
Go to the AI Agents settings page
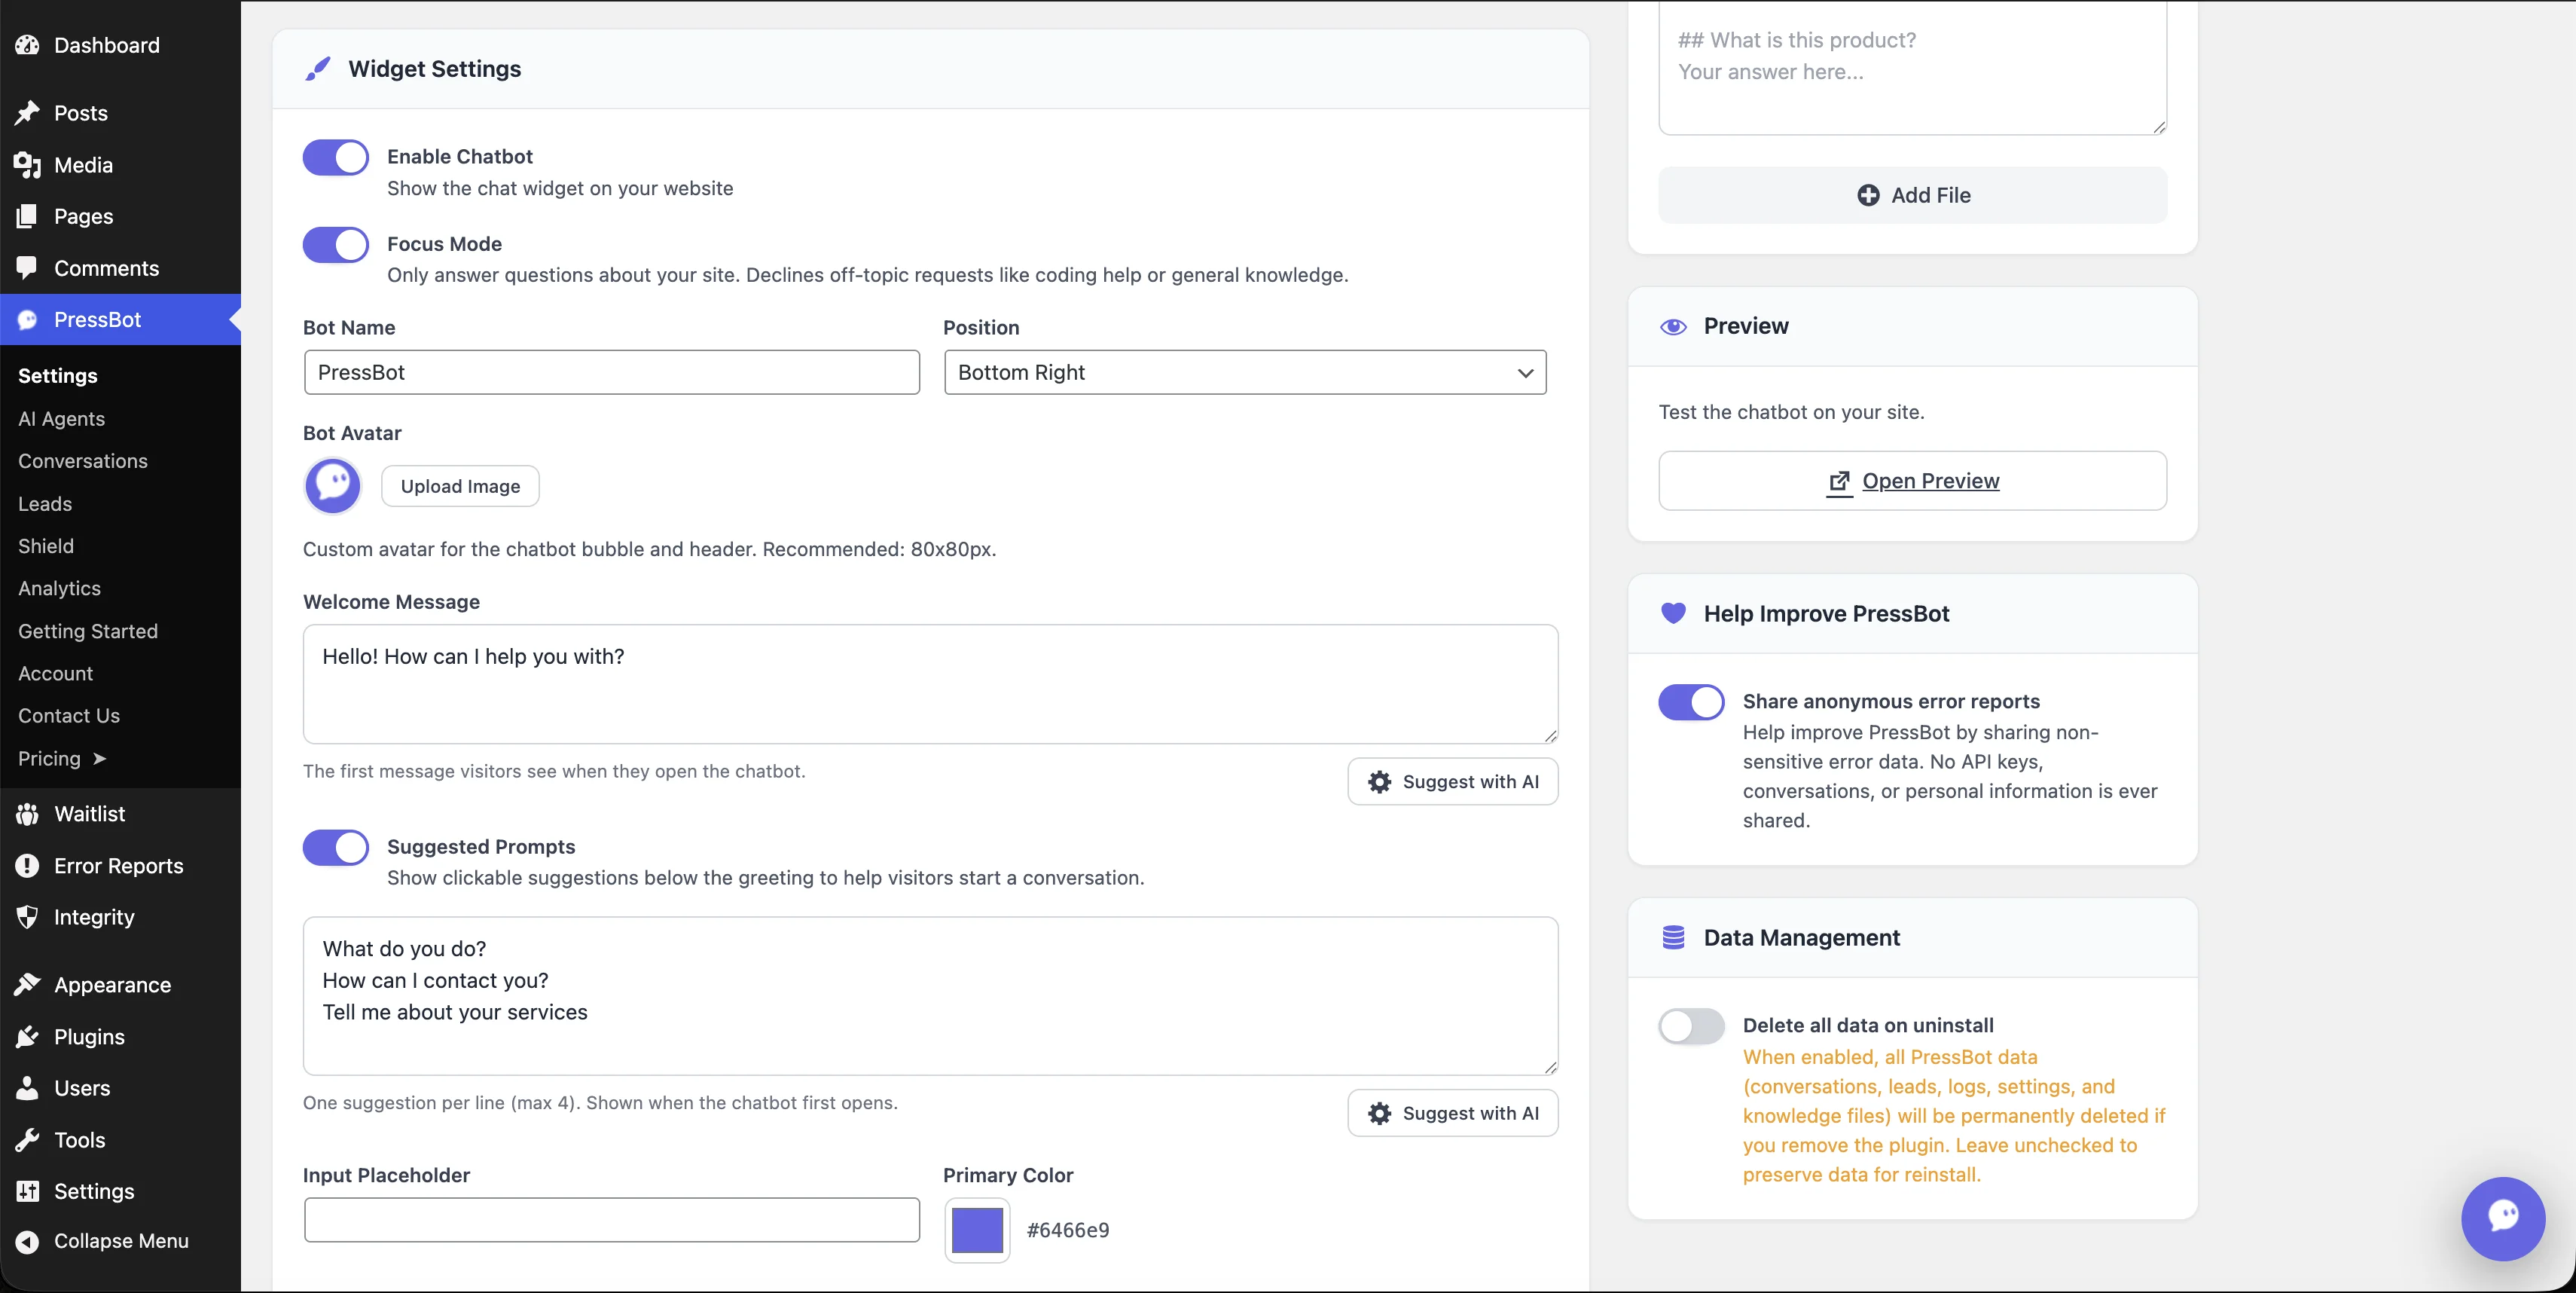pos(61,418)
